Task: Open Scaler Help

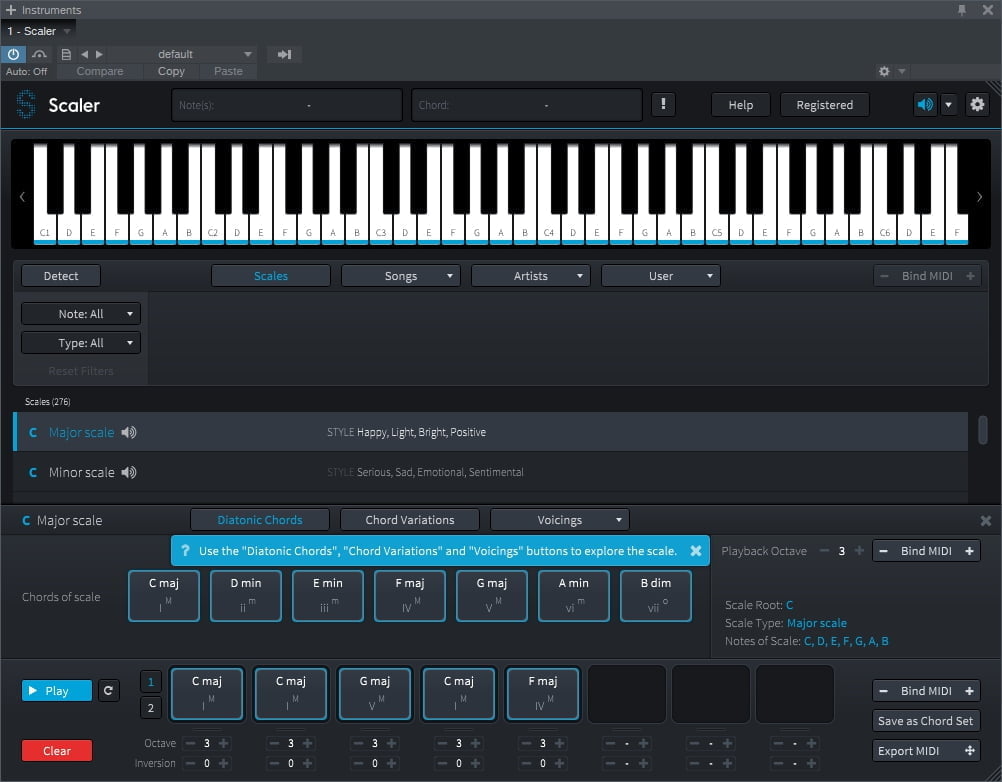Action: [x=741, y=105]
